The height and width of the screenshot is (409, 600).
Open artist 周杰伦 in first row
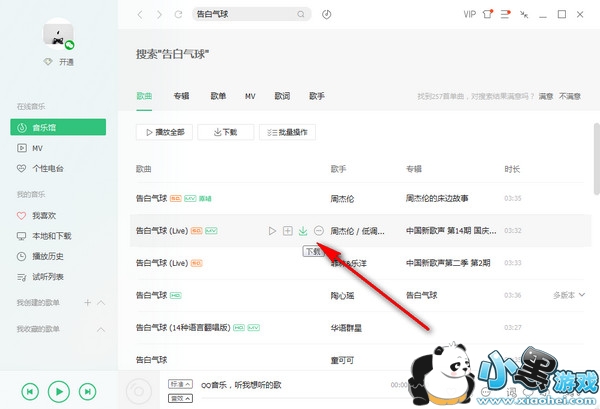(x=342, y=199)
